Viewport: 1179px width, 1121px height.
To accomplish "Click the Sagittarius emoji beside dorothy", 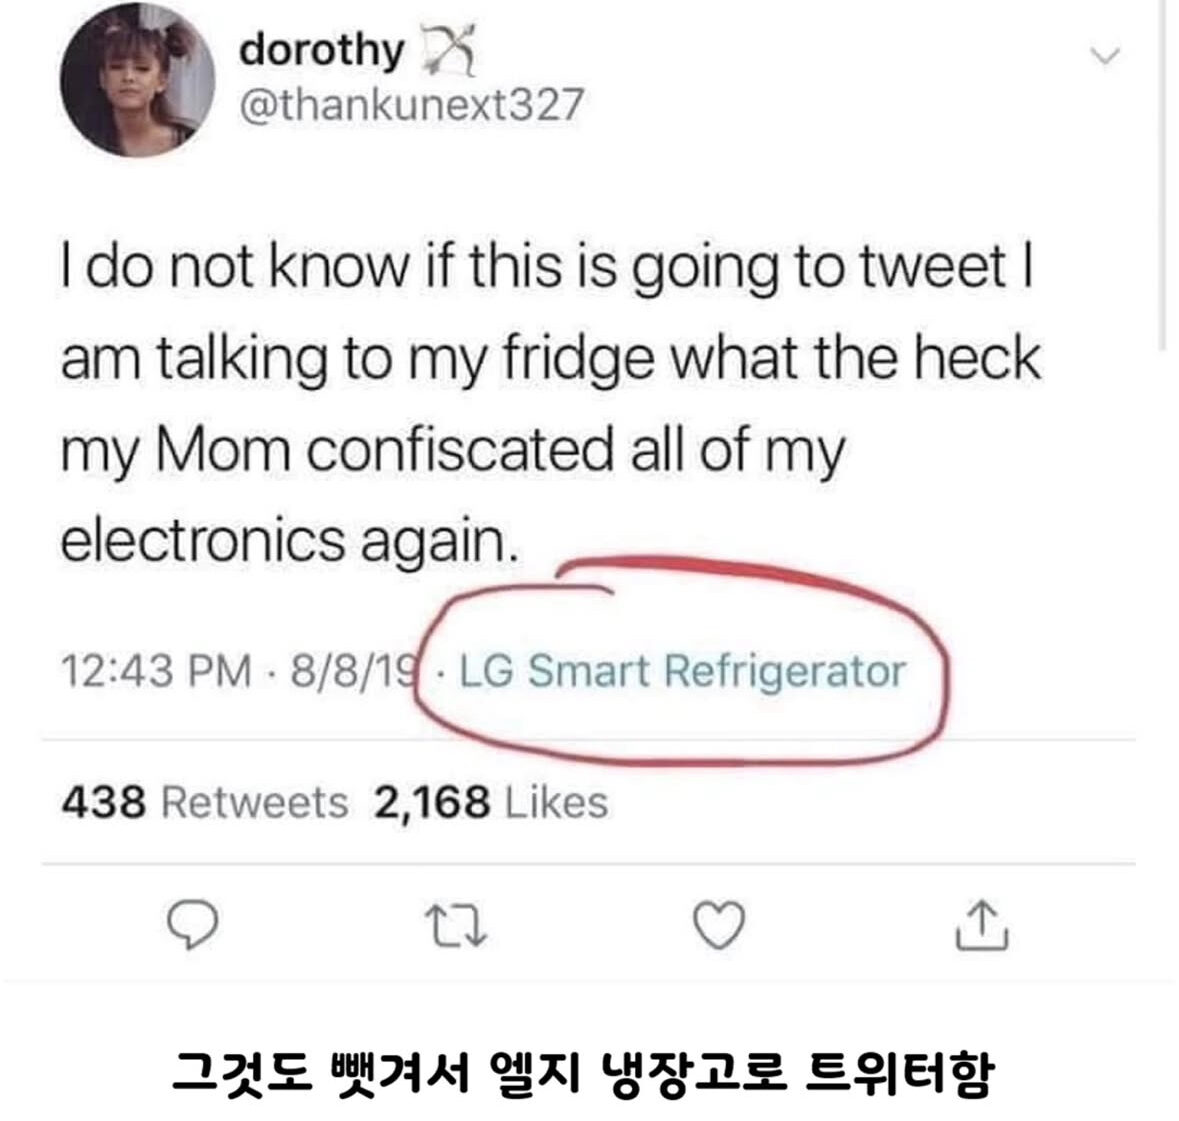I will pos(449,50).
